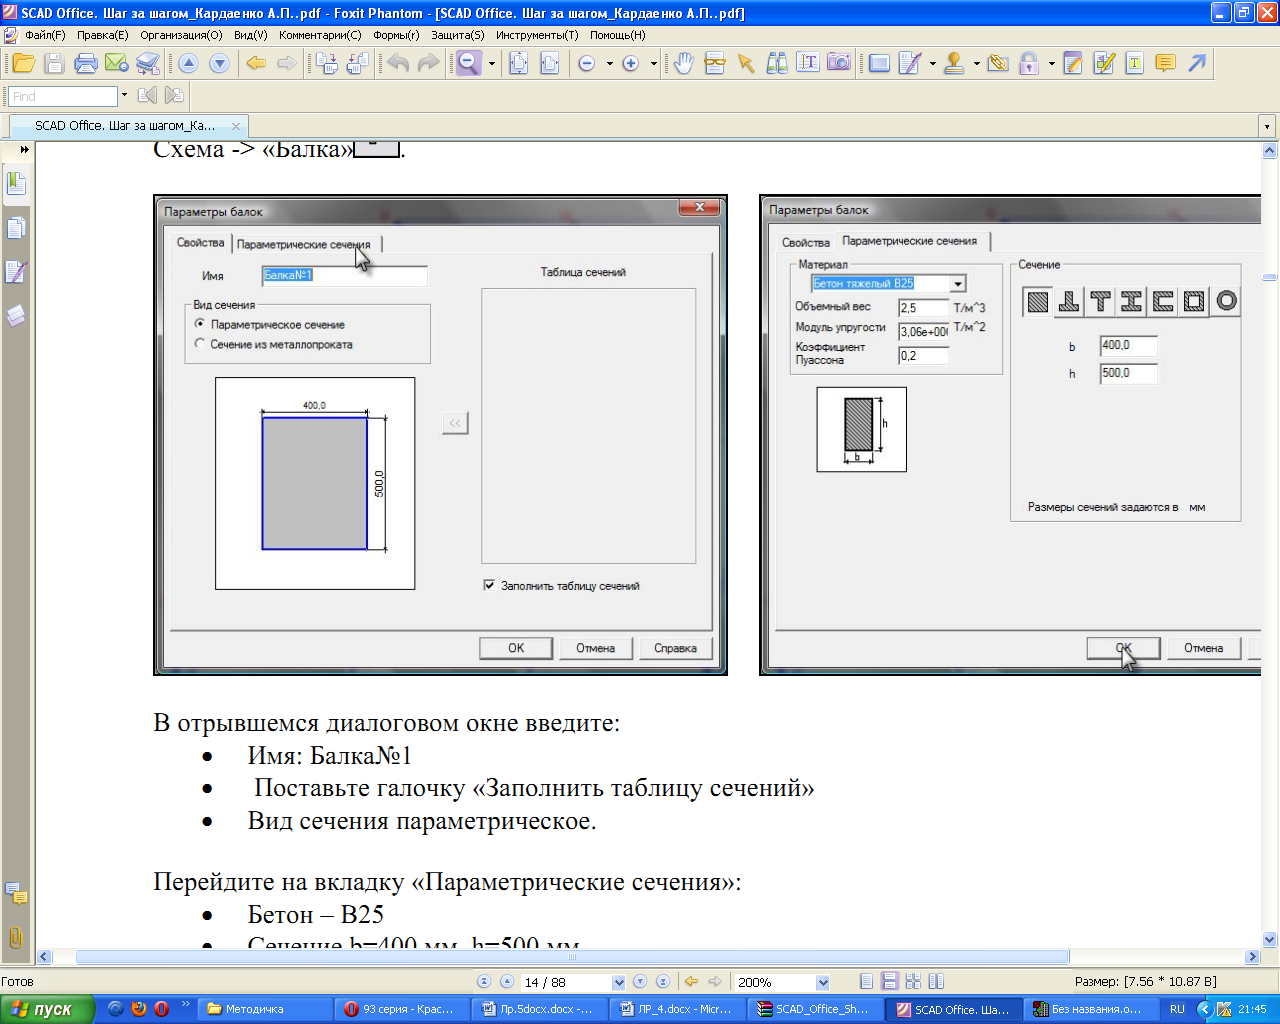Open the stamp tool dropdown arrow
Screen dimensions: 1280x1024
pos(976,63)
